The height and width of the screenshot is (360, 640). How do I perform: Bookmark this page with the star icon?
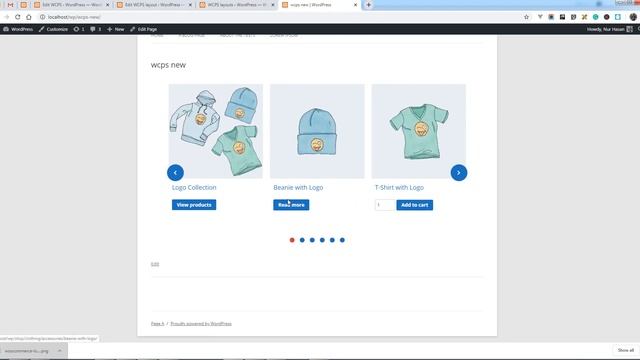pos(527,17)
